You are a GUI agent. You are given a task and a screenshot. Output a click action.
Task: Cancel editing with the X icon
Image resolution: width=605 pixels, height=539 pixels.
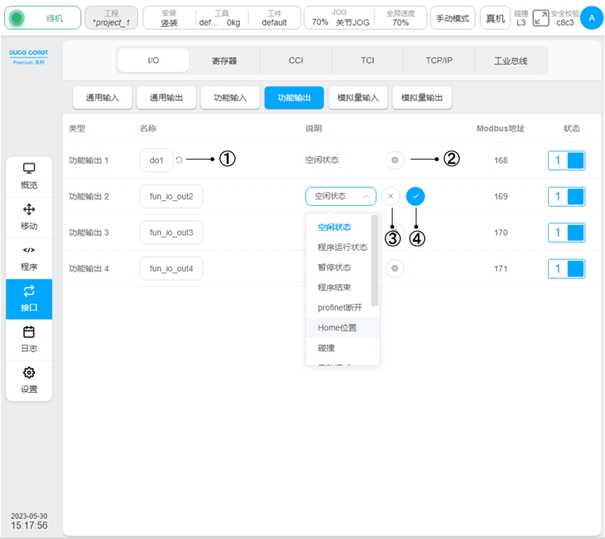point(391,196)
